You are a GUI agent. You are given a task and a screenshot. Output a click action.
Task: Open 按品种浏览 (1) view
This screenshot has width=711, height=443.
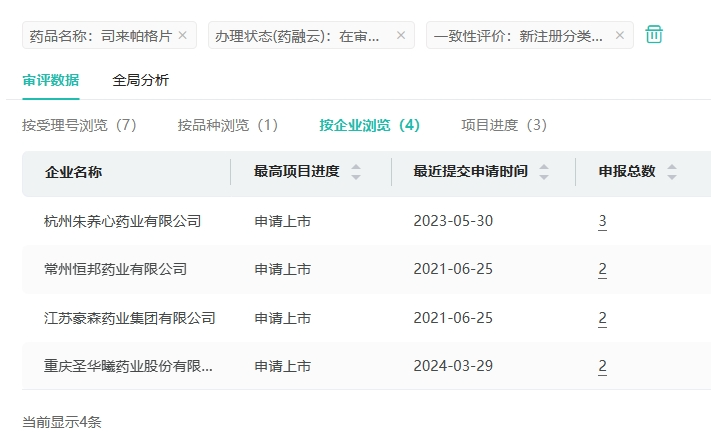[228, 125]
